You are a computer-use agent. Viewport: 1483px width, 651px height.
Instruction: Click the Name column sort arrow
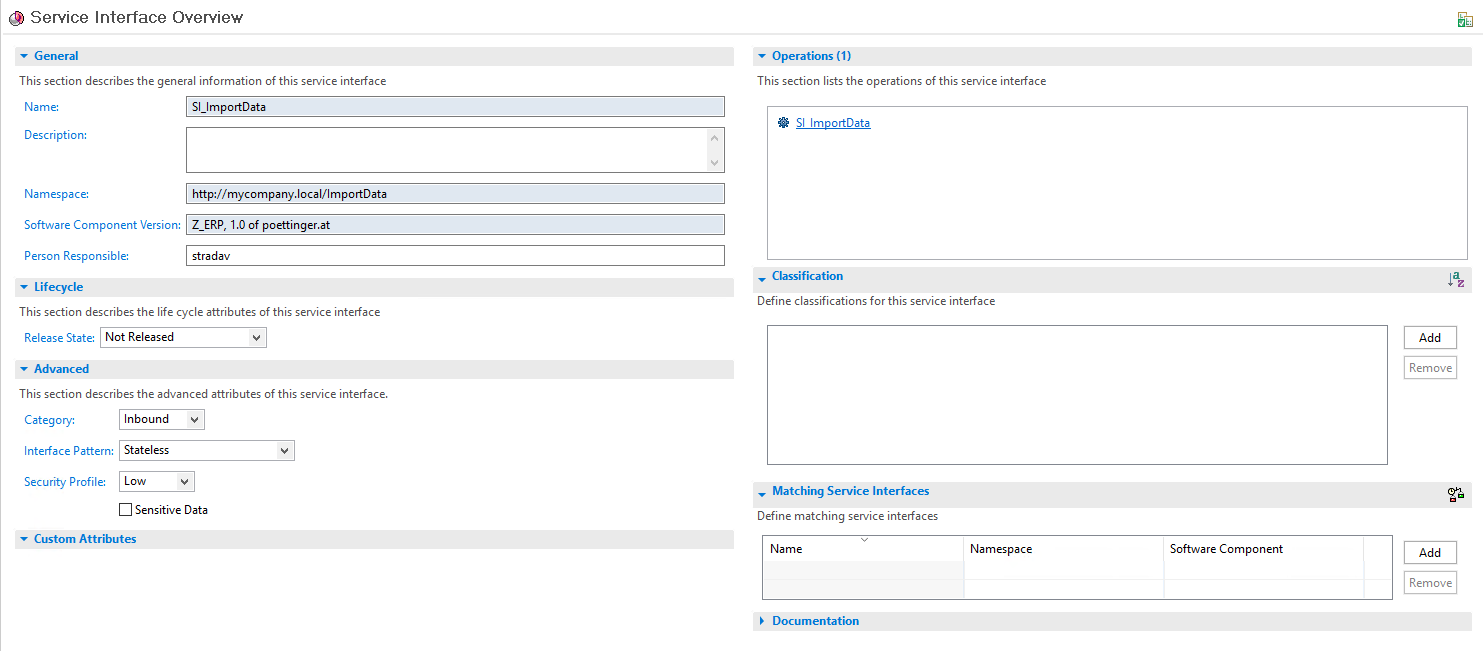[x=862, y=541]
